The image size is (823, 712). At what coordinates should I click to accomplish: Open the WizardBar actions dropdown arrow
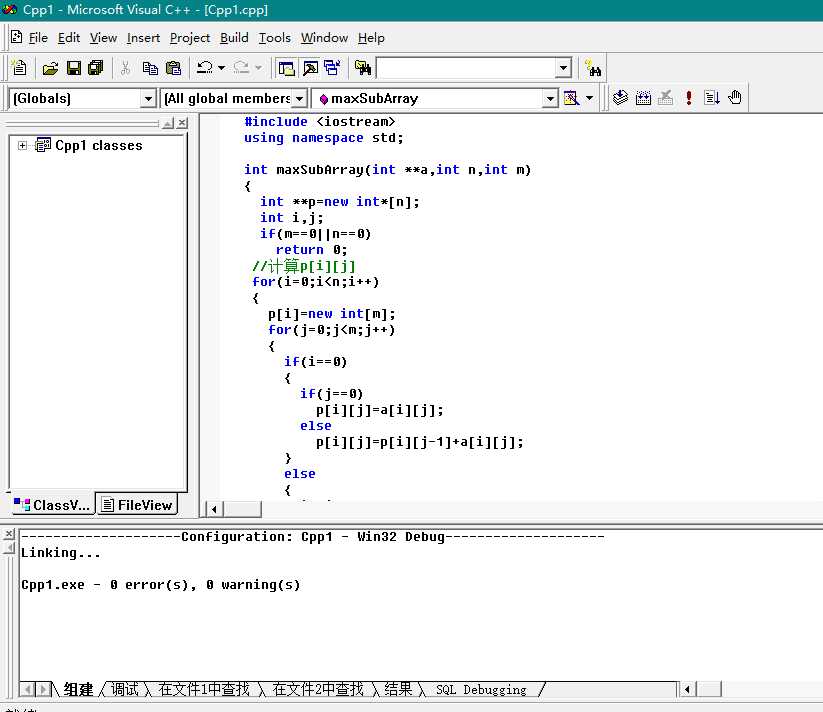click(589, 98)
